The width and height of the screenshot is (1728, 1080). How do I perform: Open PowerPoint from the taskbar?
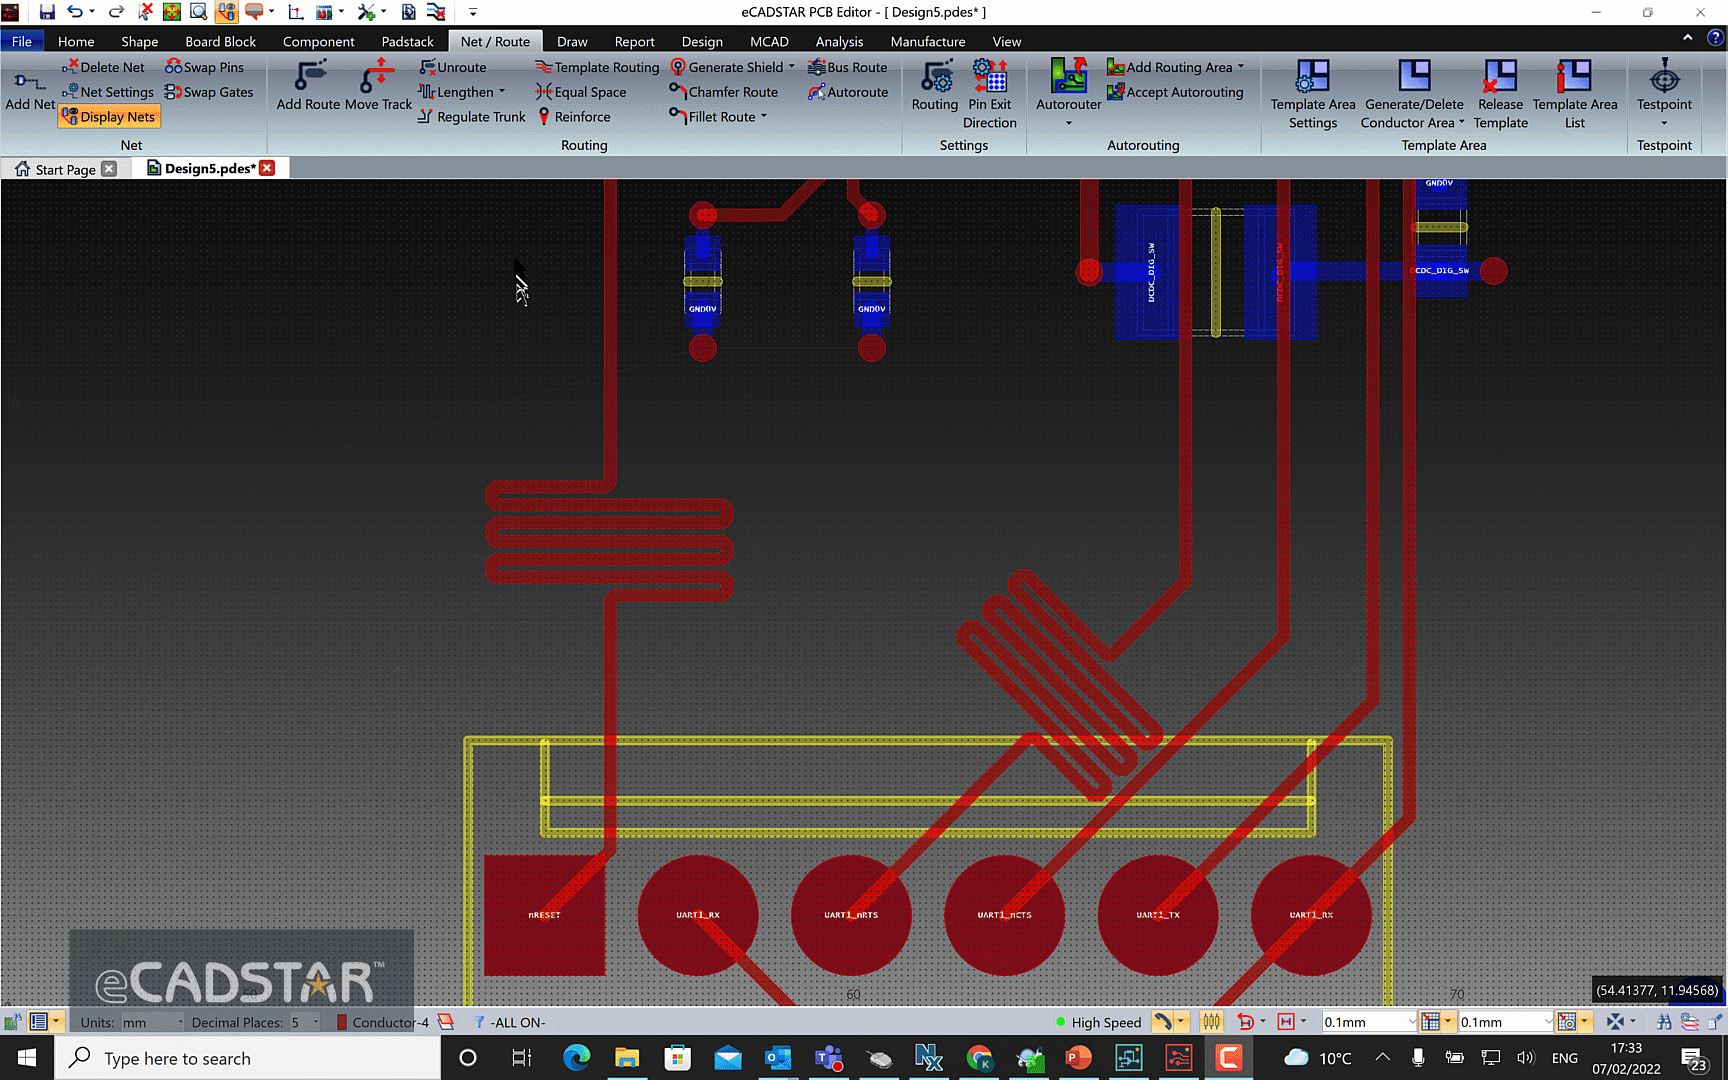tap(1079, 1058)
